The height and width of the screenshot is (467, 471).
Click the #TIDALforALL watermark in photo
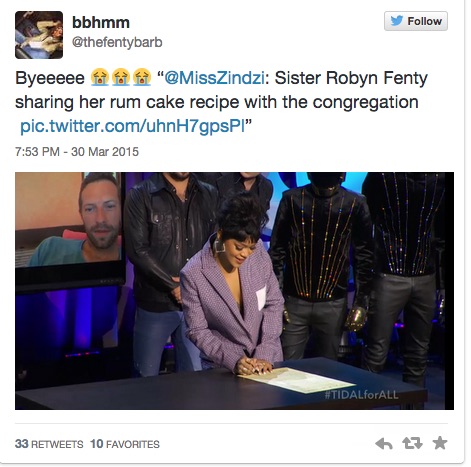coord(361,395)
